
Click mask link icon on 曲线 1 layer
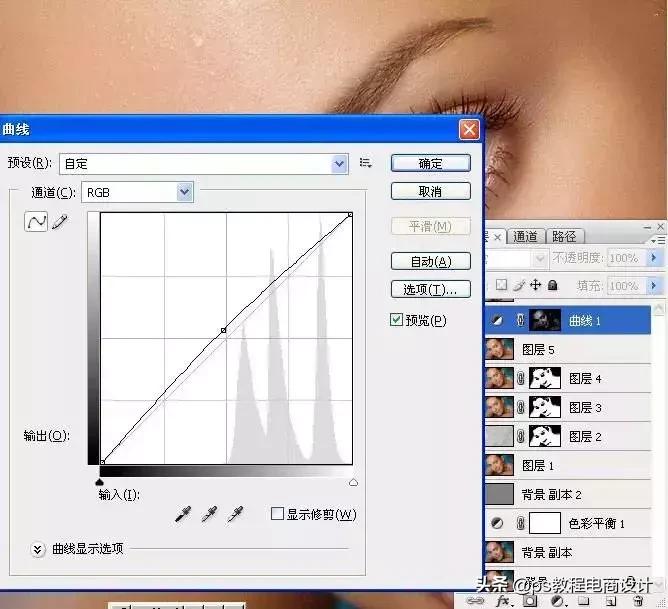pos(520,320)
